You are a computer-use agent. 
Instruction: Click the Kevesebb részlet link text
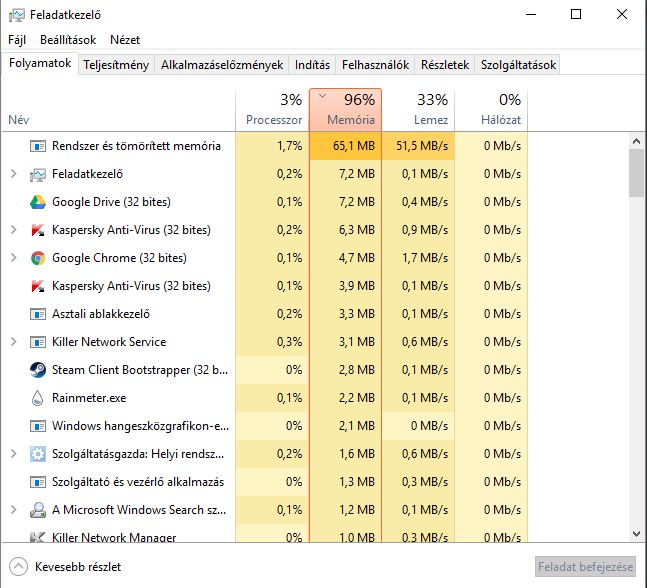coord(78,567)
